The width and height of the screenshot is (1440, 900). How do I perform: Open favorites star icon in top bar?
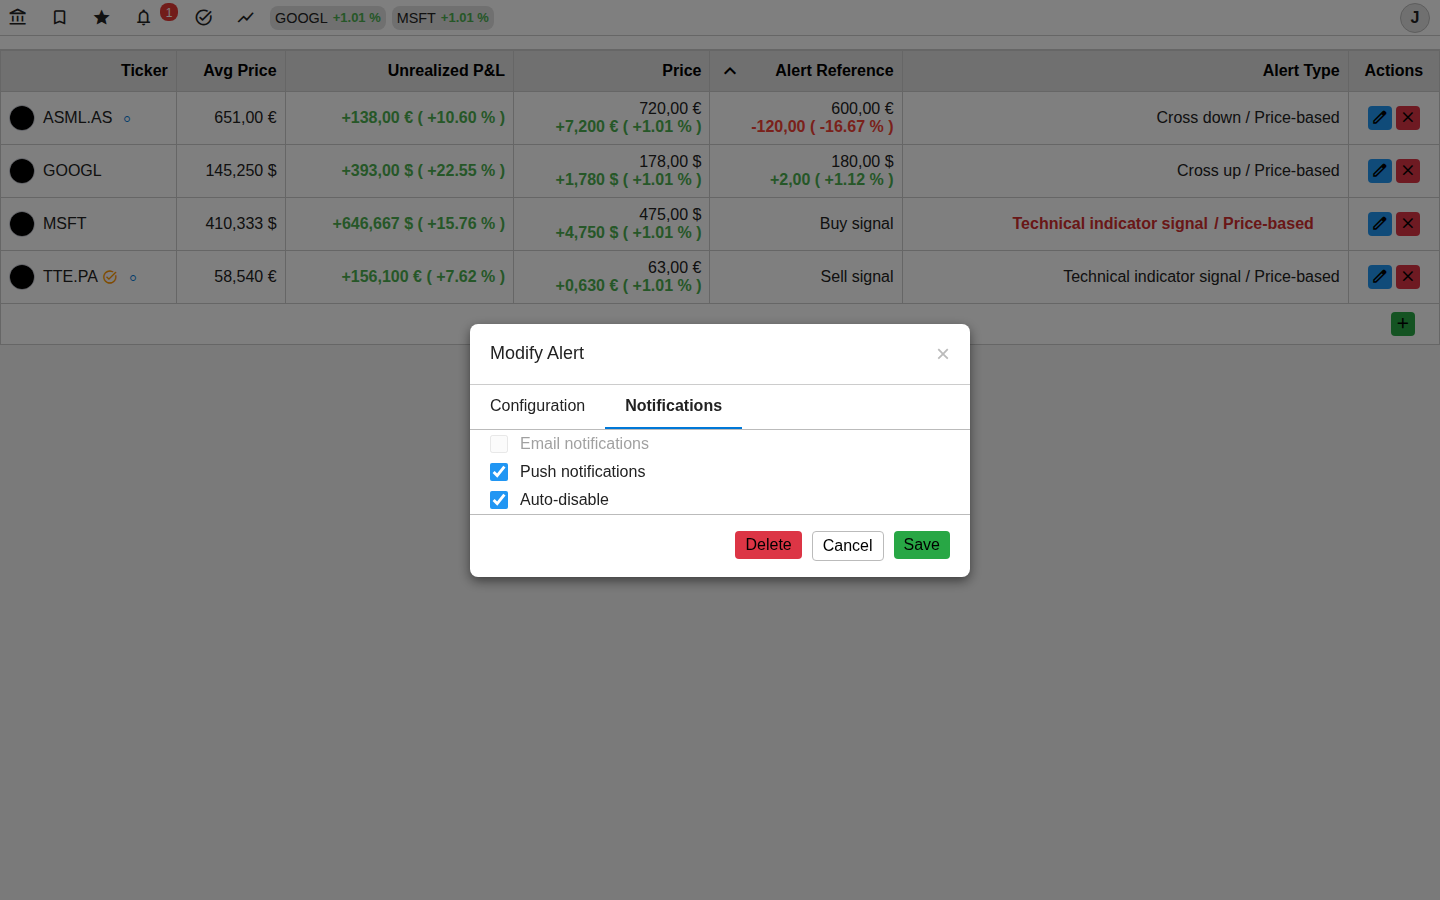click(x=102, y=17)
